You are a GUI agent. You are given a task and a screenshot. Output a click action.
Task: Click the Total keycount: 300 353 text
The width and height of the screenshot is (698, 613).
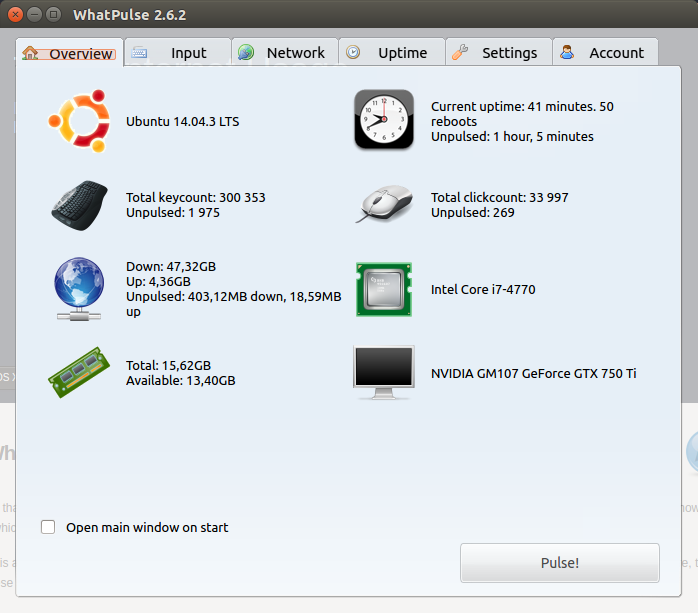(x=195, y=197)
